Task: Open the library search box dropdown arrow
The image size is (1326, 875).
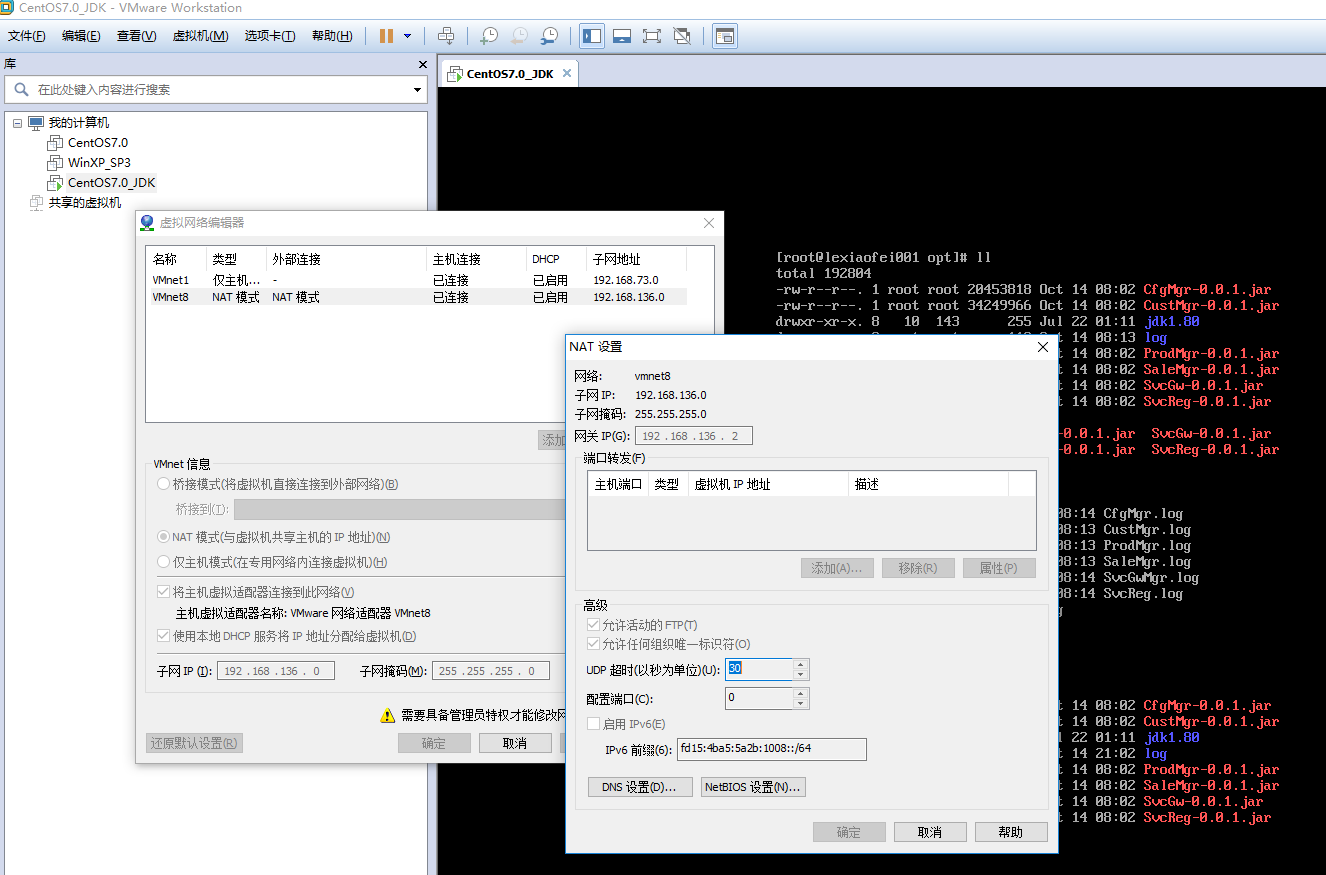Action: tap(418, 90)
